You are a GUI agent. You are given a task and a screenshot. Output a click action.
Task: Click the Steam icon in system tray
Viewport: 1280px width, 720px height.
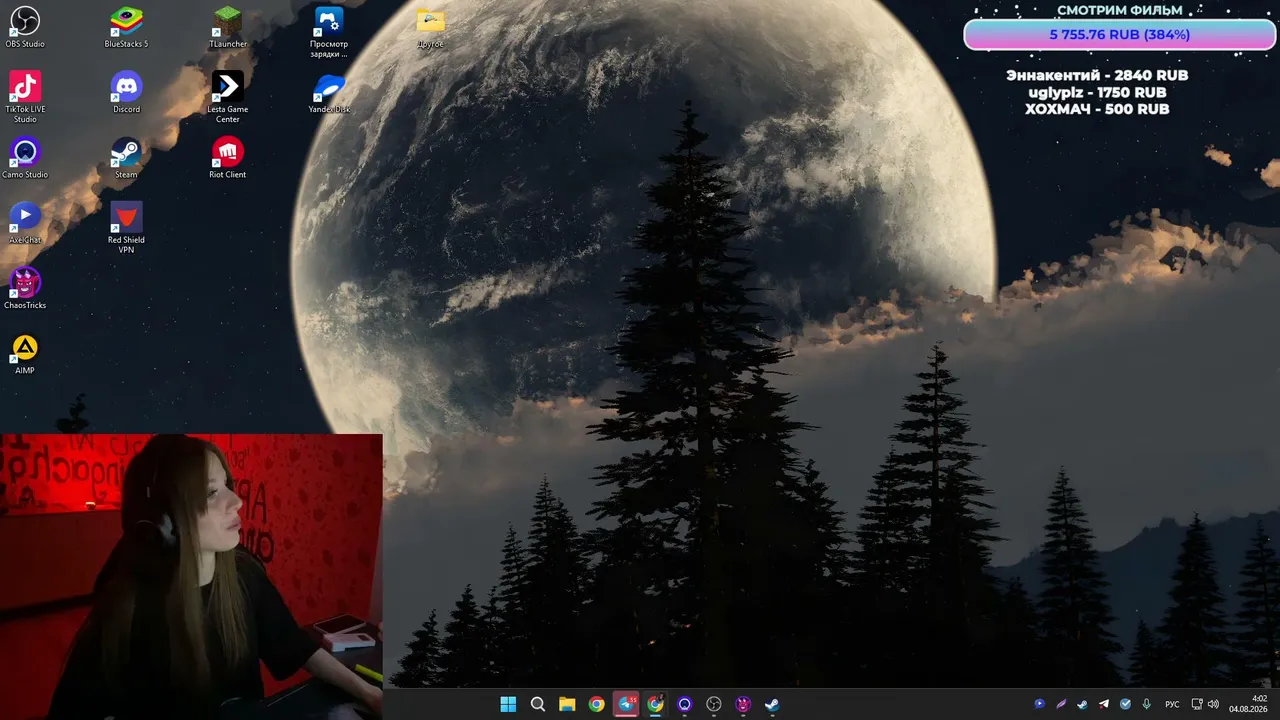pyautogui.click(x=1082, y=704)
